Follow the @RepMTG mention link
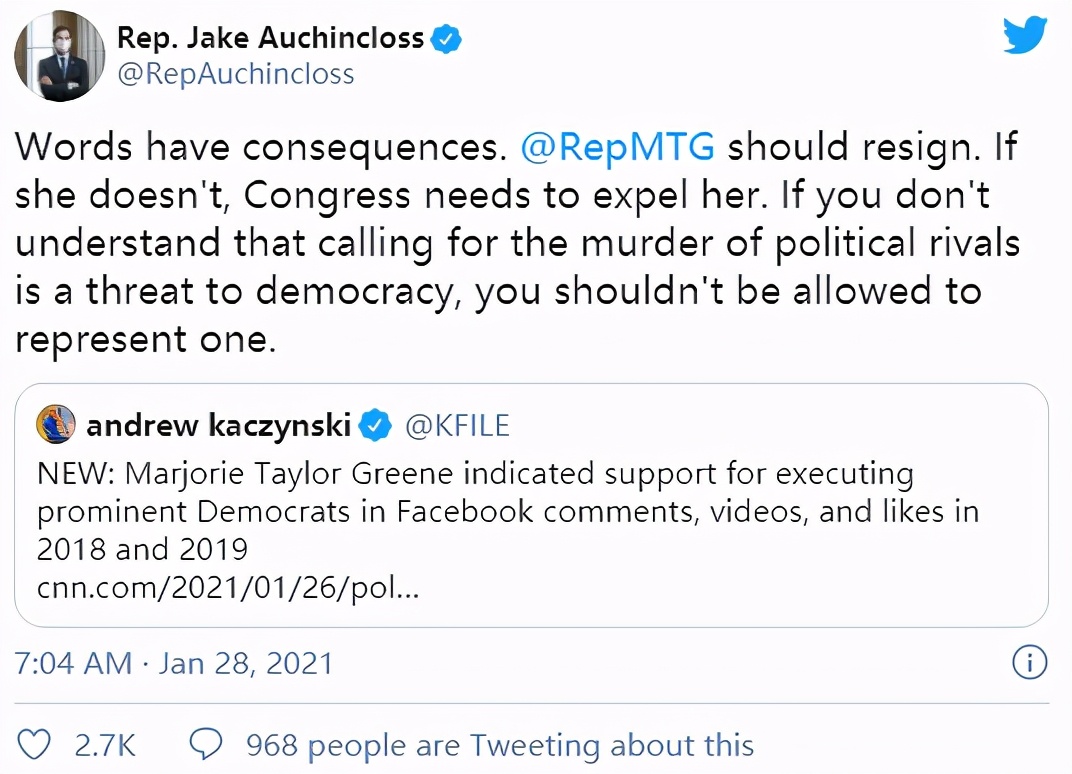The width and height of the screenshot is (1072, 774). click(x=617, y=147)
